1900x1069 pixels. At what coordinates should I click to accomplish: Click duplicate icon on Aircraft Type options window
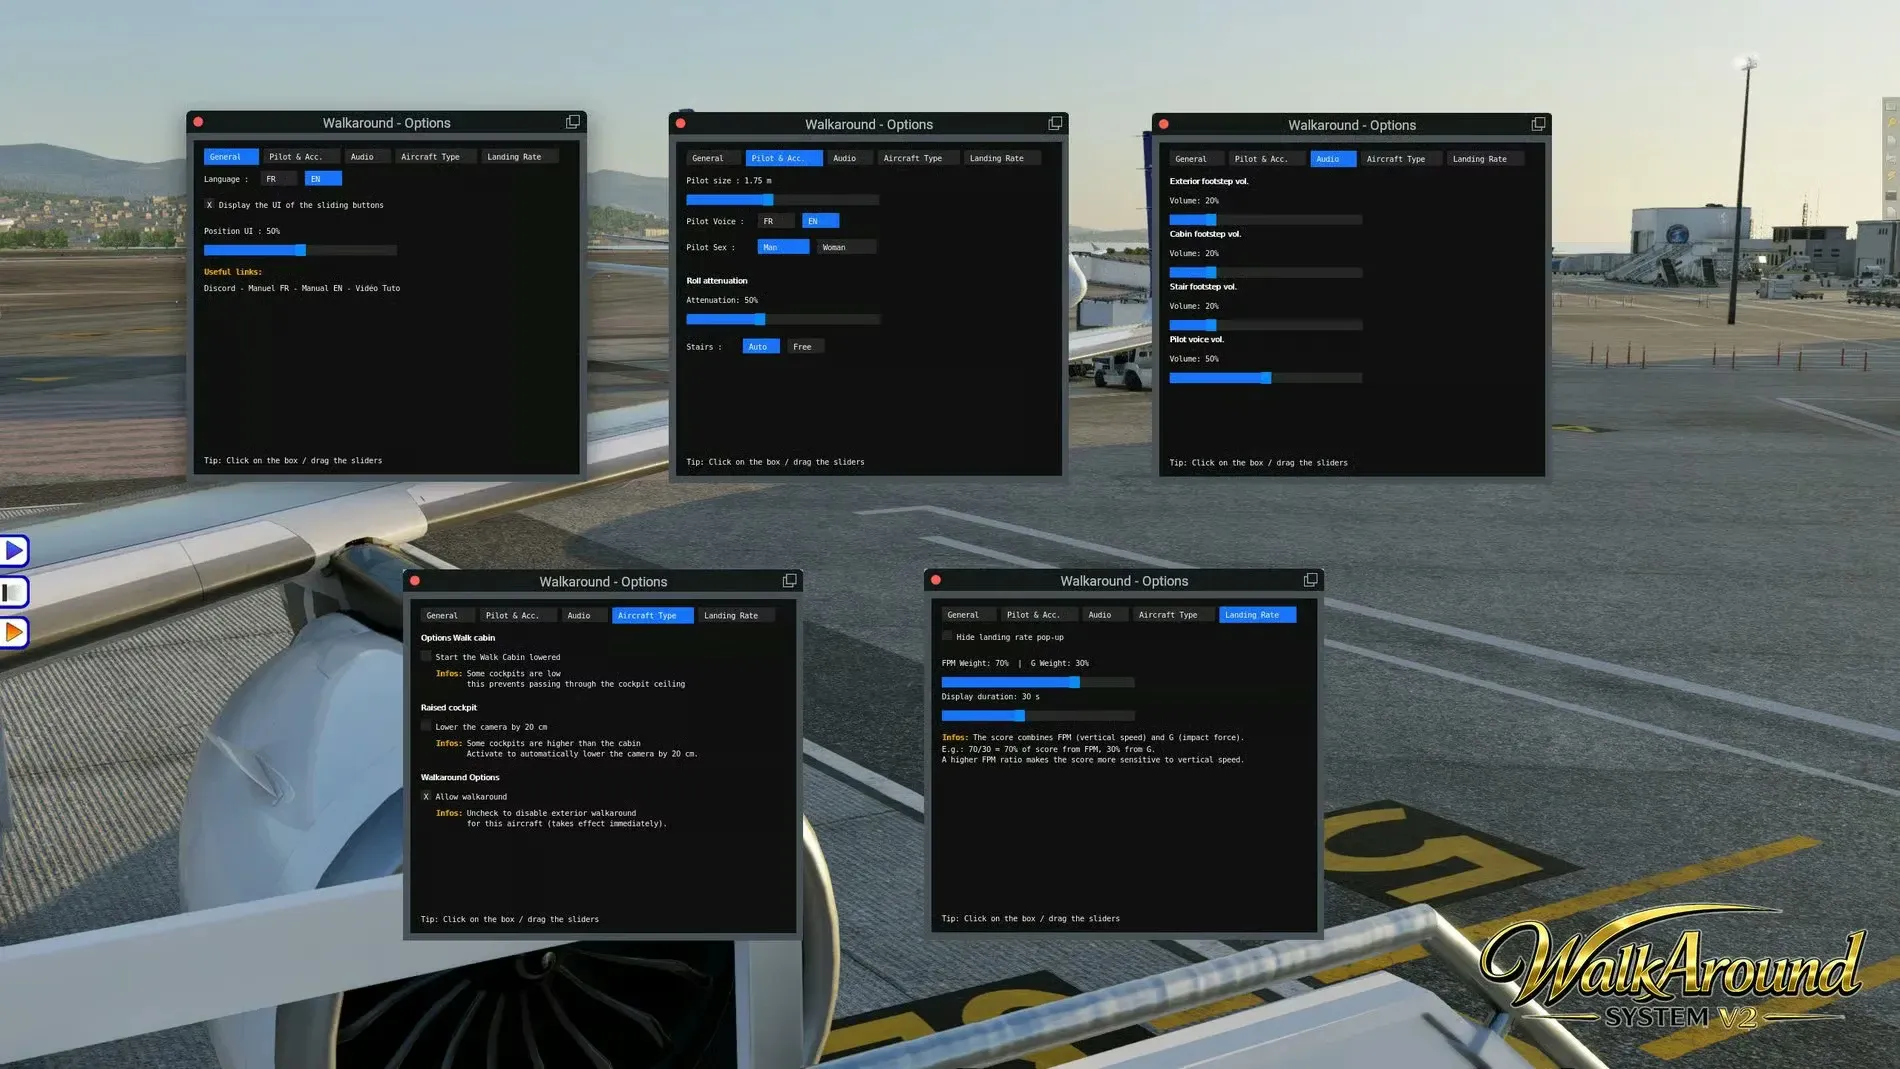click(789, 579)
